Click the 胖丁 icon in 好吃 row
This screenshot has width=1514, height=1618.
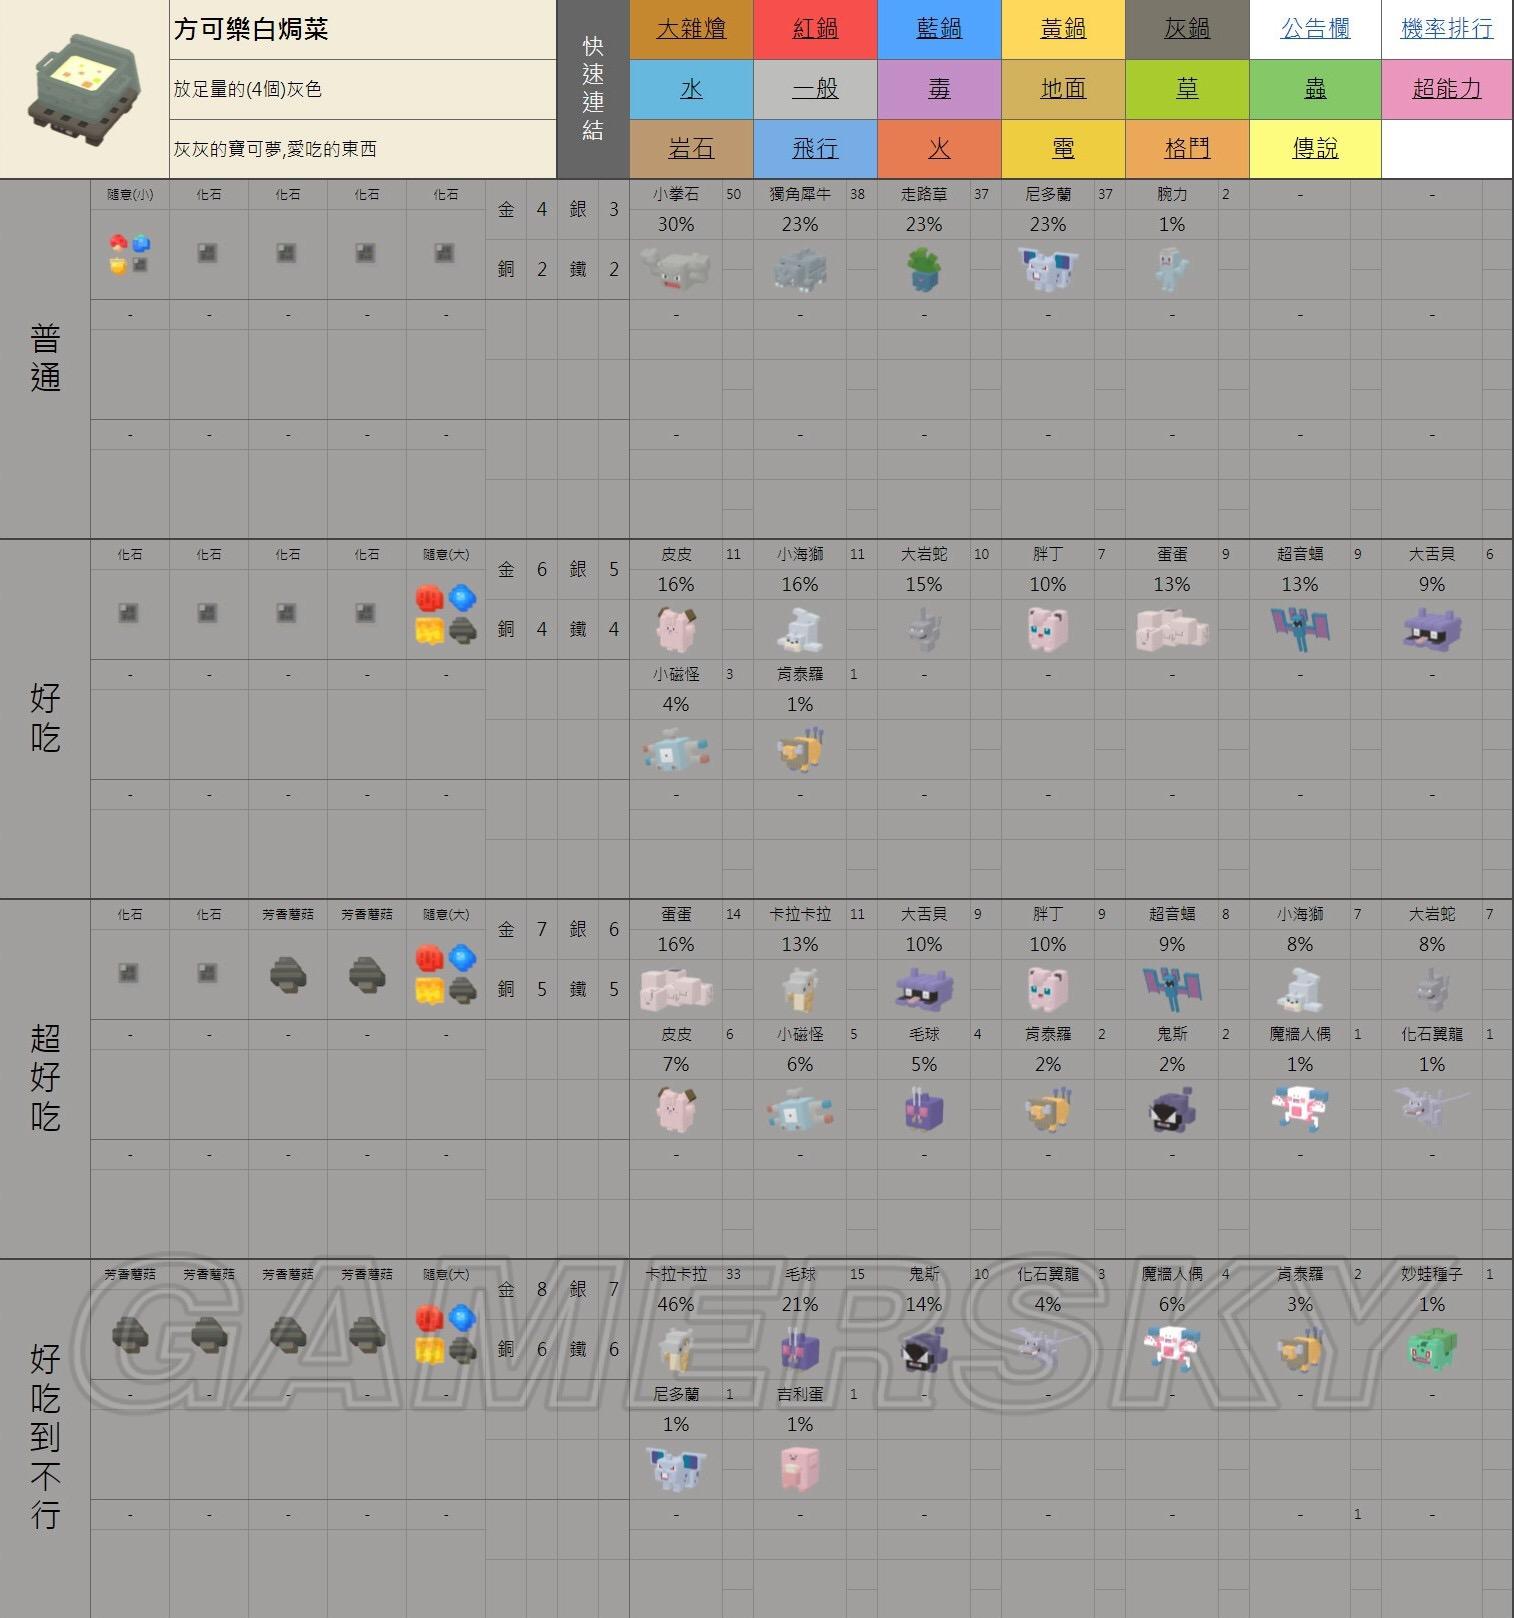coord(1048,629)
